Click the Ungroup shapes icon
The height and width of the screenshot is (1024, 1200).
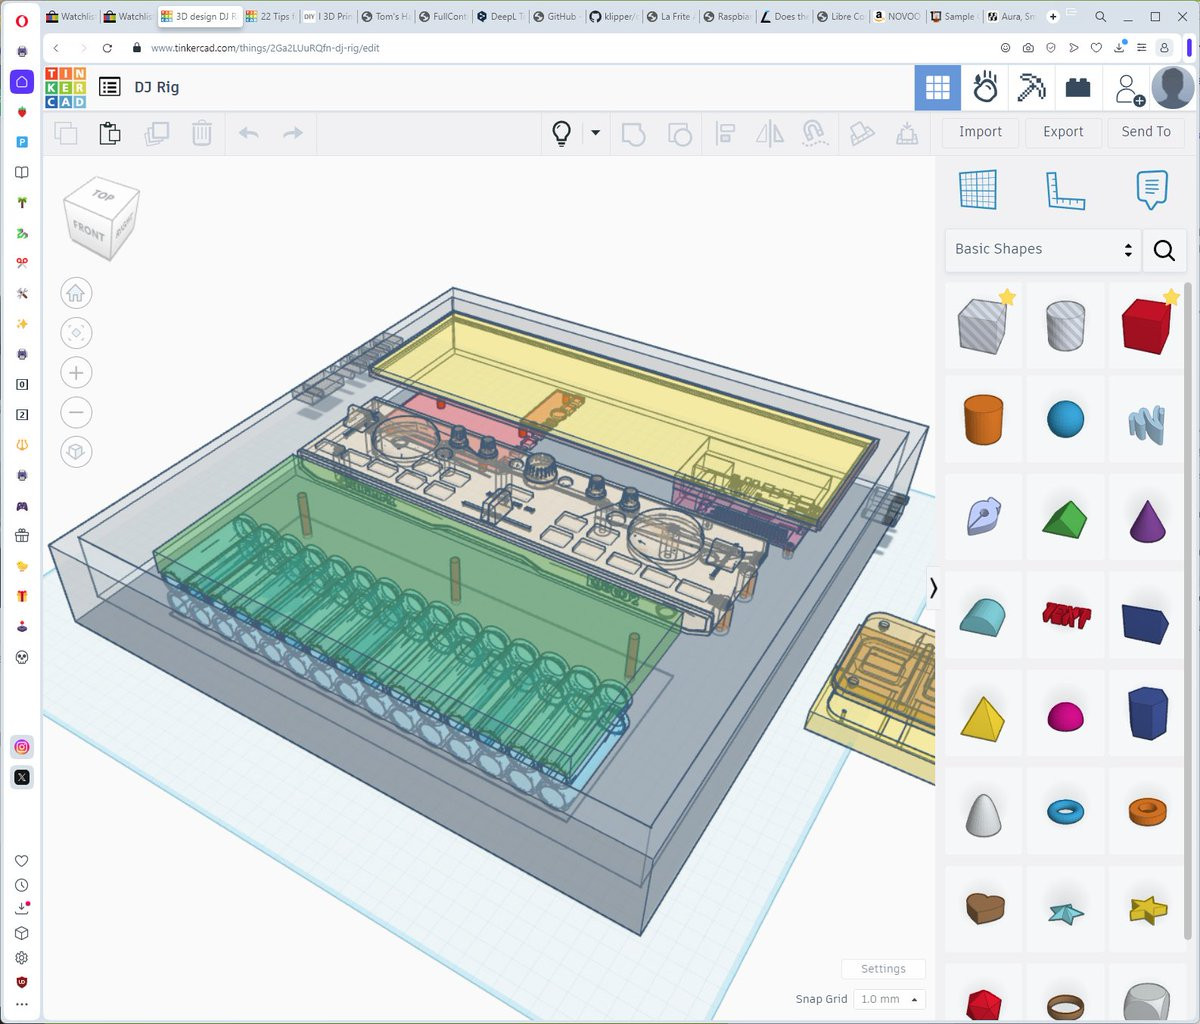[x=679, y=133]
